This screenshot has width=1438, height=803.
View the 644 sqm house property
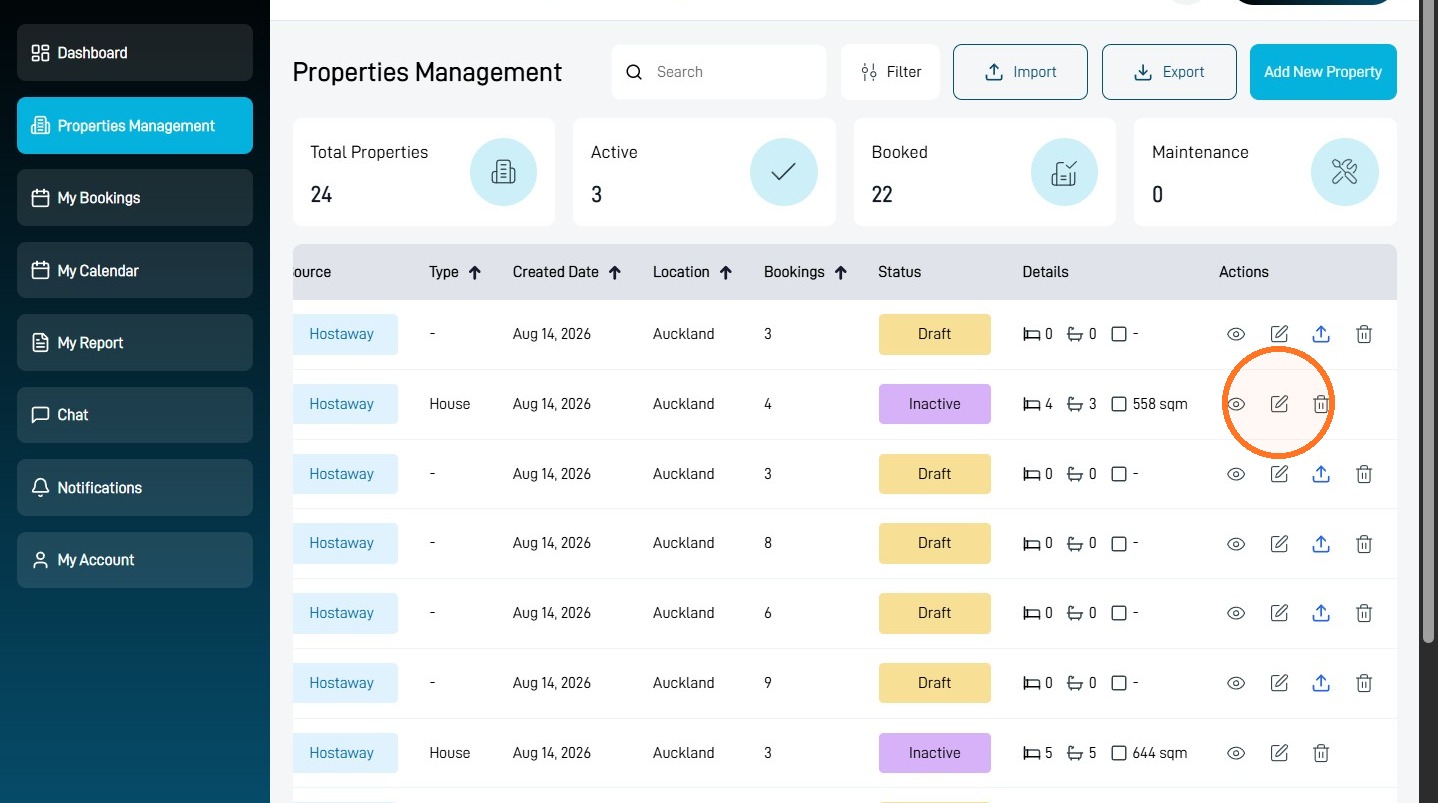(1236, 753)
